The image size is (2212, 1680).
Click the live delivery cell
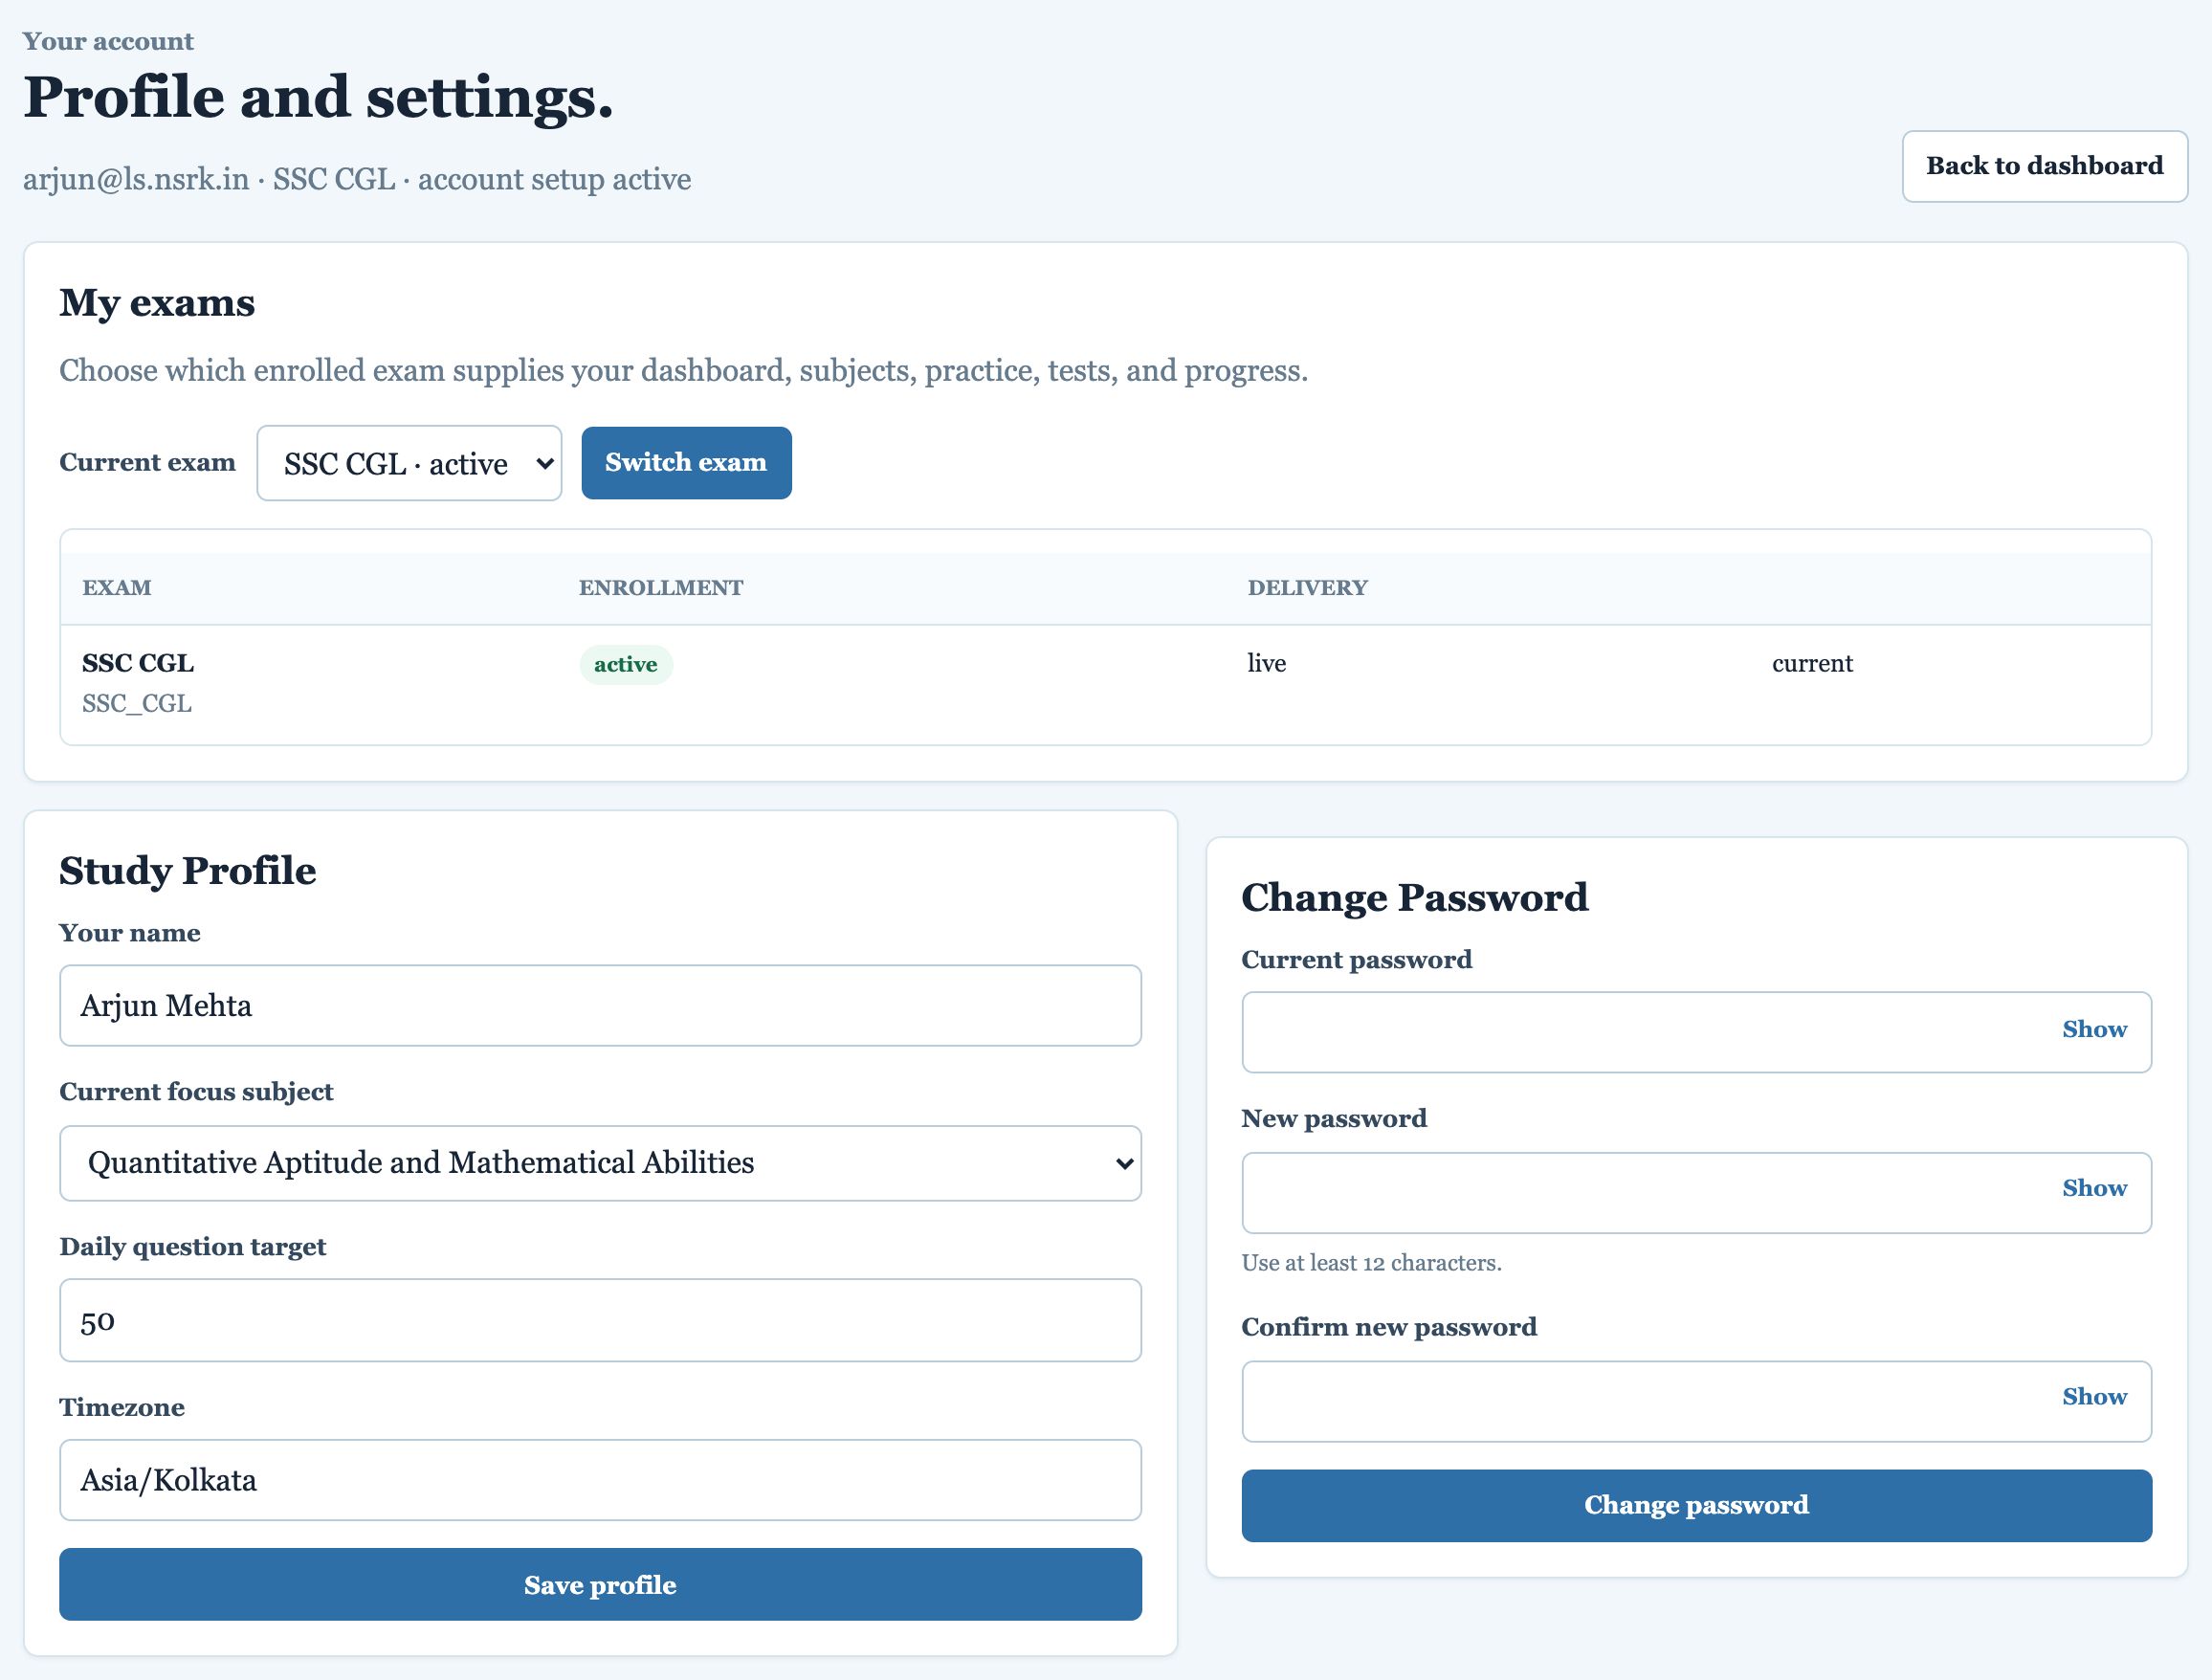pos(1266,663)
